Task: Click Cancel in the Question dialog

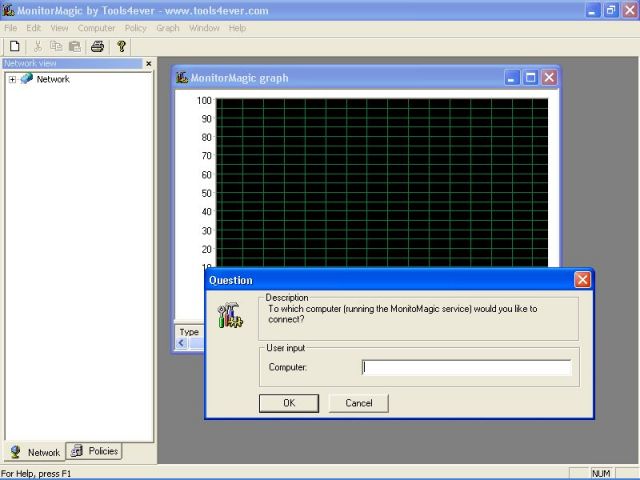Action: coord(359,403)
